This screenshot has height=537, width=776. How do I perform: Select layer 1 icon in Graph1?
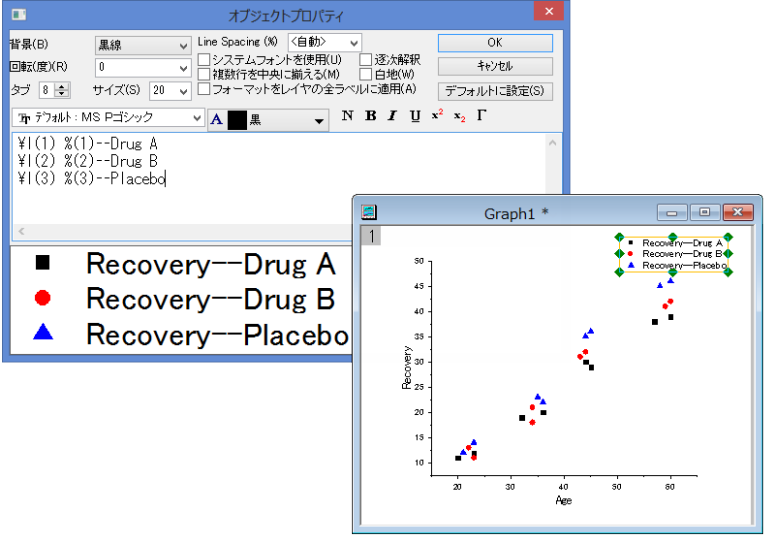tap(371, 236)
